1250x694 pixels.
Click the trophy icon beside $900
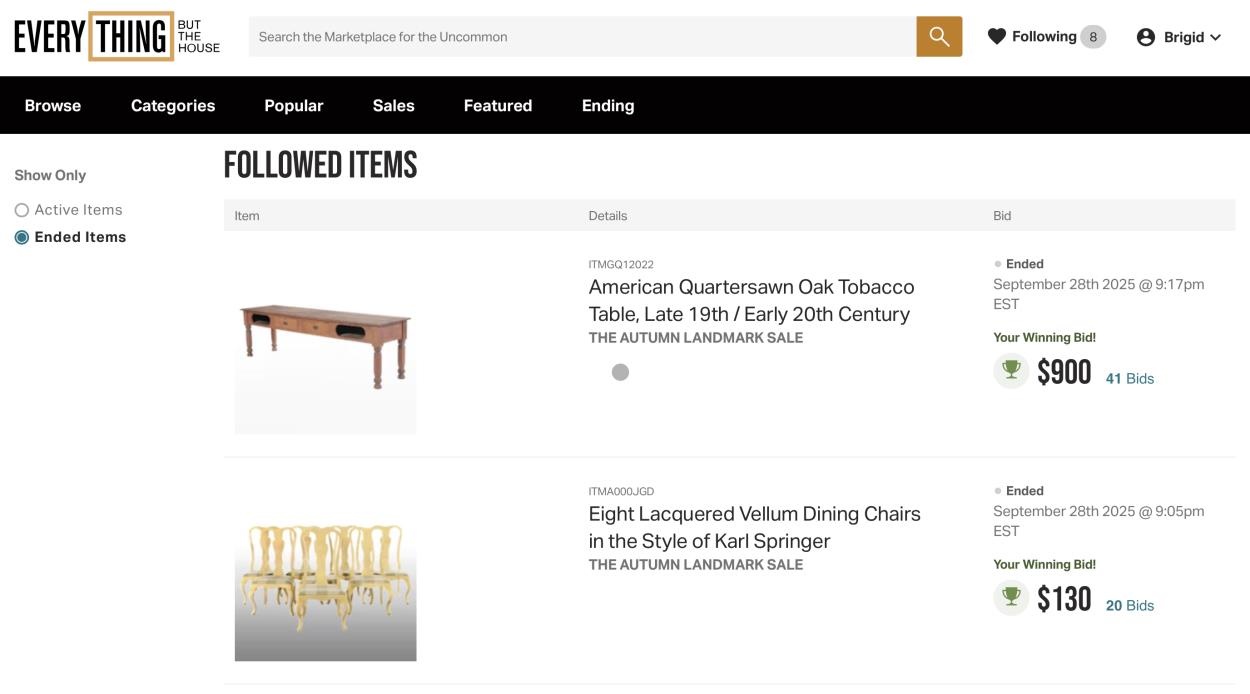1011,371
